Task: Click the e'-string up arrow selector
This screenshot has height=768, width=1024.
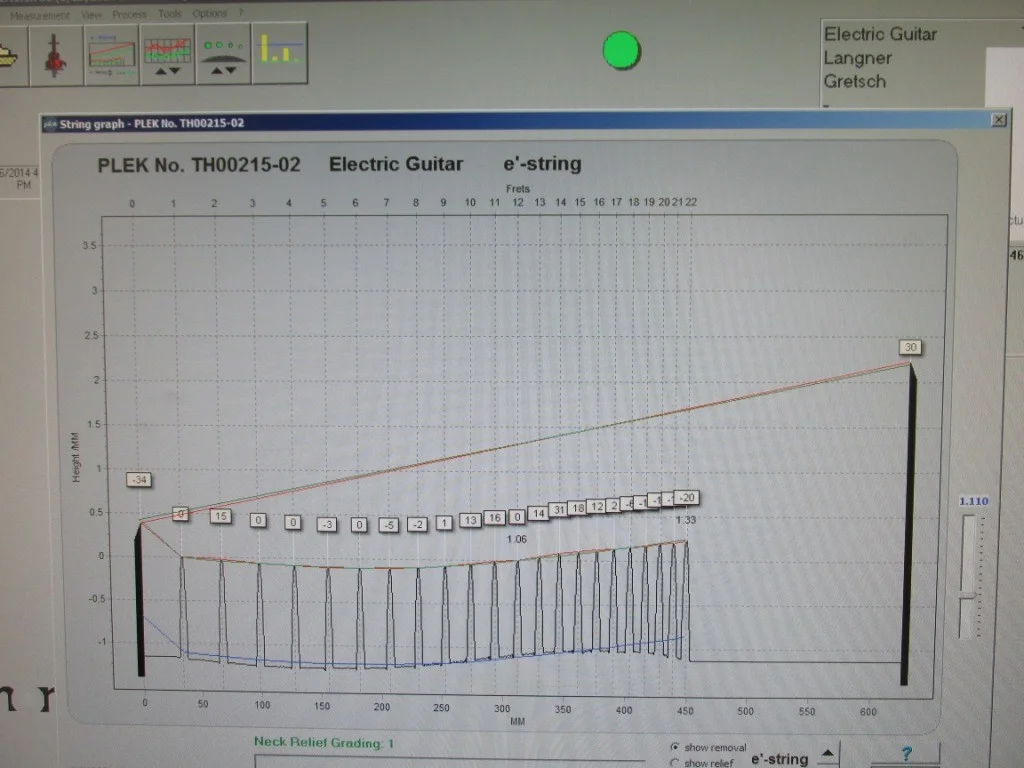Action: coord(828,756)
